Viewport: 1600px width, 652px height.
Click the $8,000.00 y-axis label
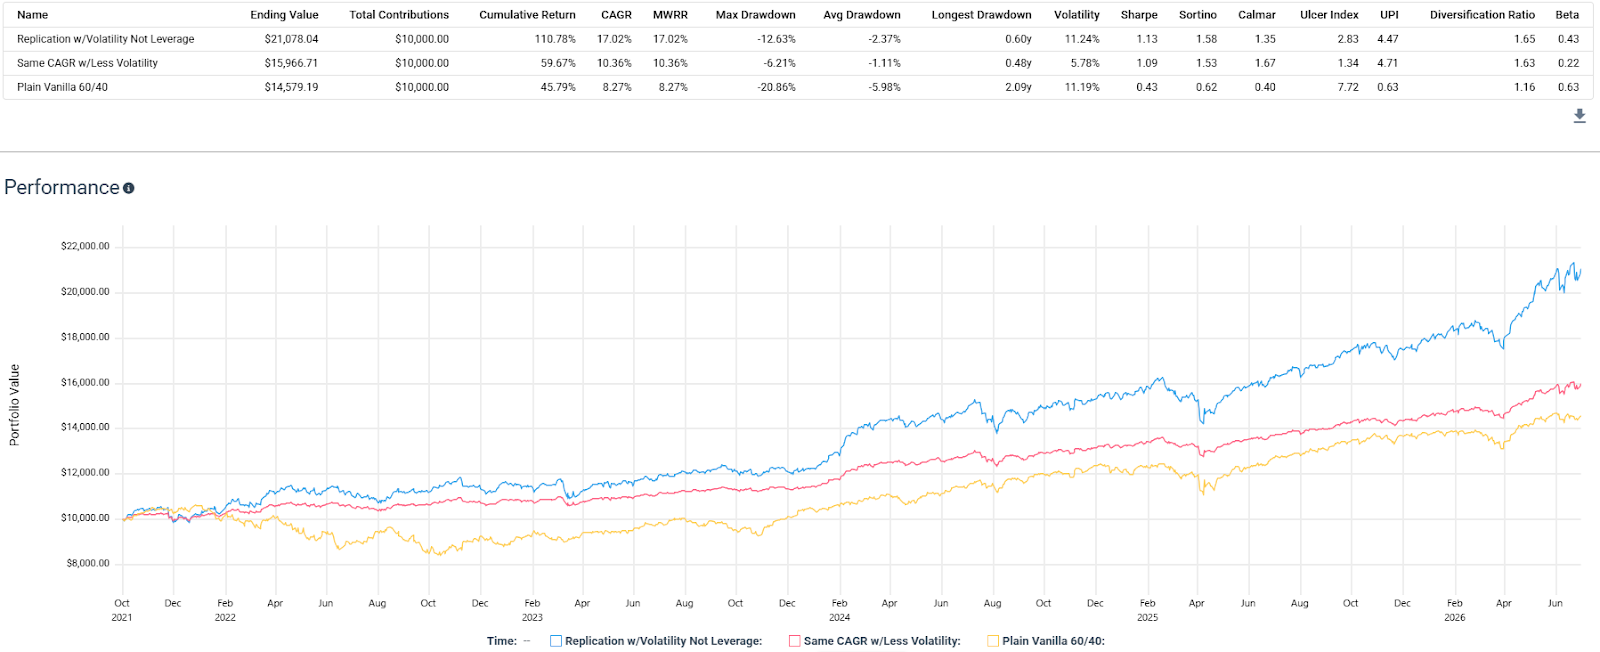point(88,563)
